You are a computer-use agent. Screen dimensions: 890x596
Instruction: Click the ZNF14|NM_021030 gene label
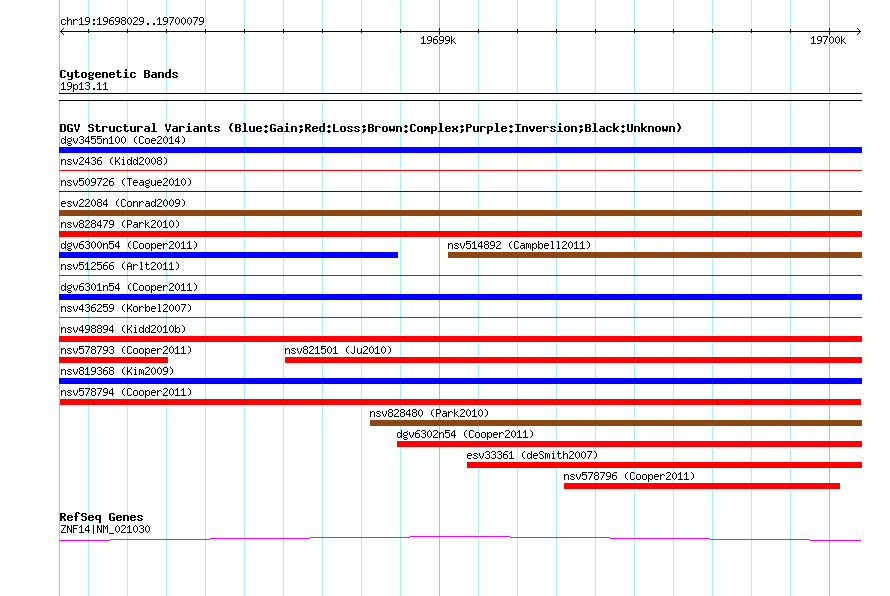(106, 529)
